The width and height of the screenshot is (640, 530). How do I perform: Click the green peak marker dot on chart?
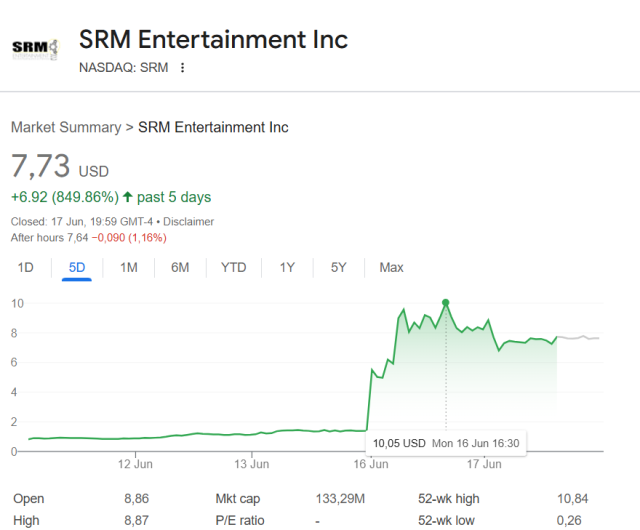pos(446,303)
